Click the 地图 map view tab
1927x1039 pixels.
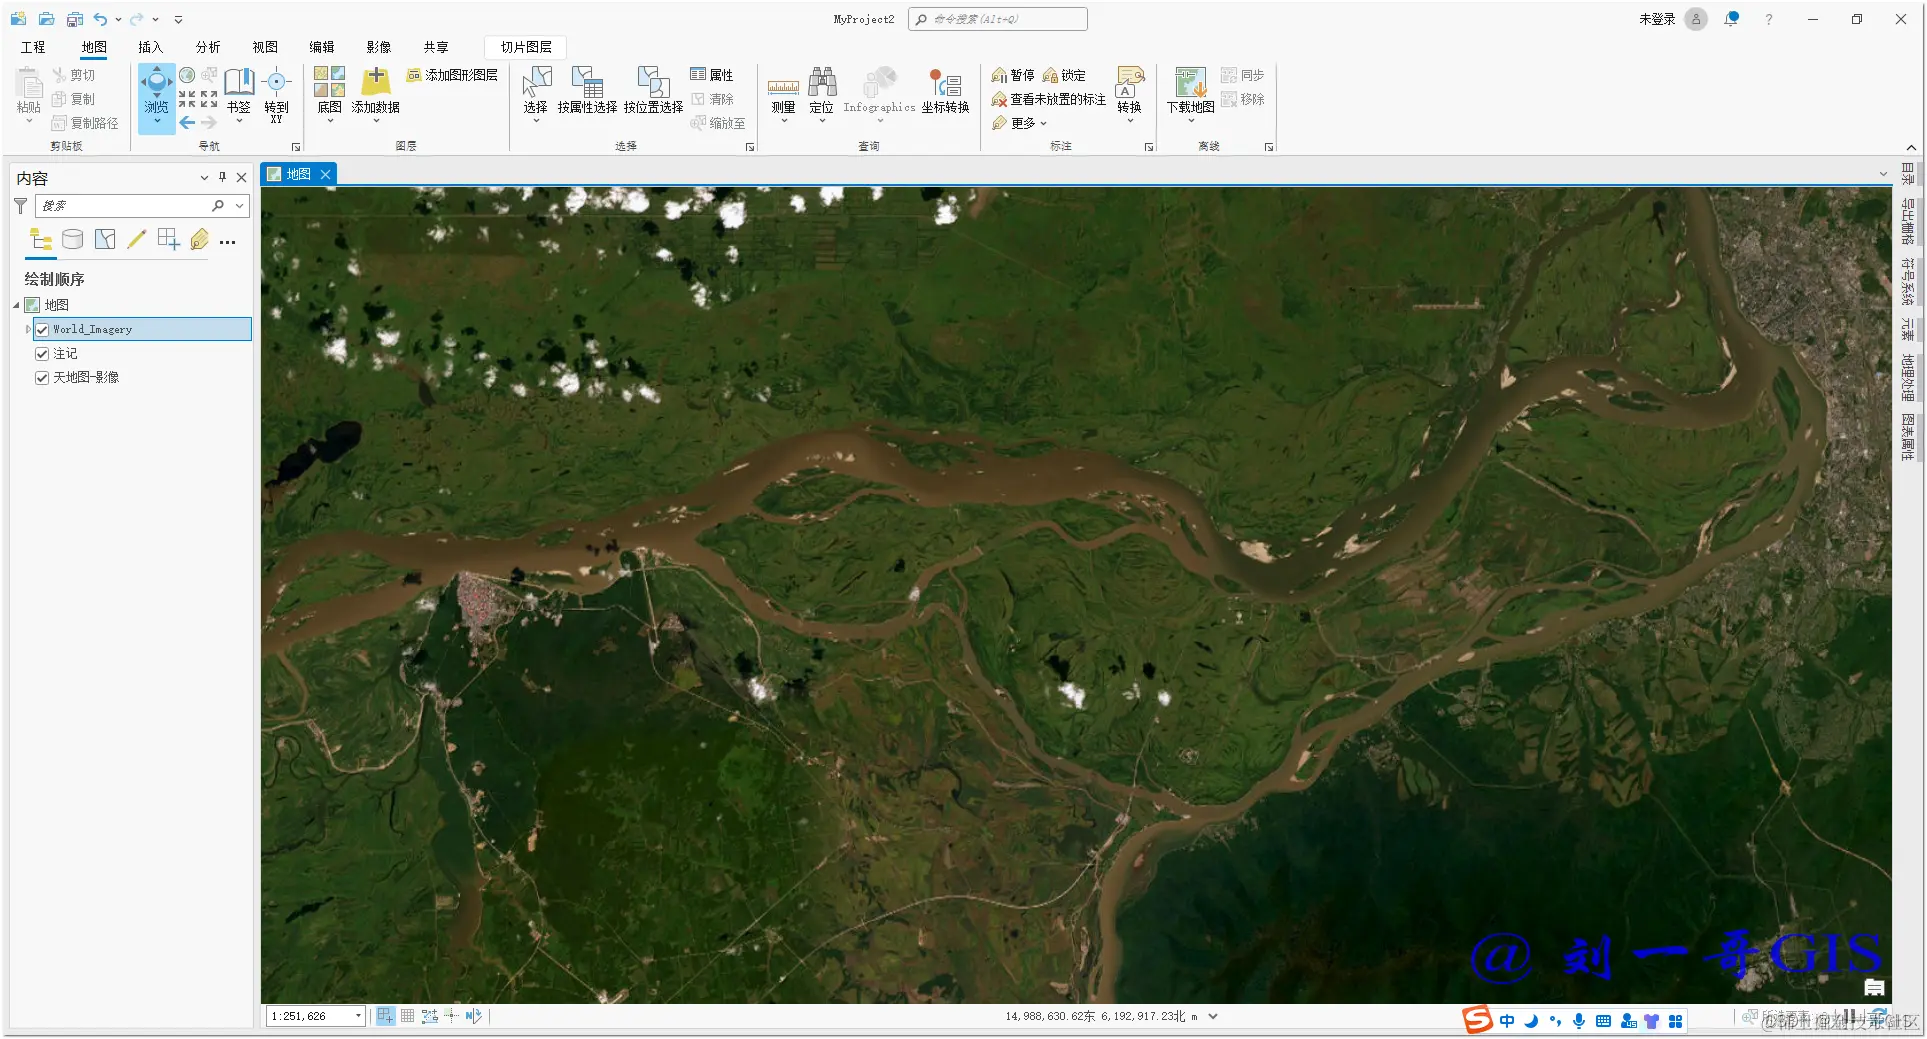pyautogui.click(x=298, y=174)
